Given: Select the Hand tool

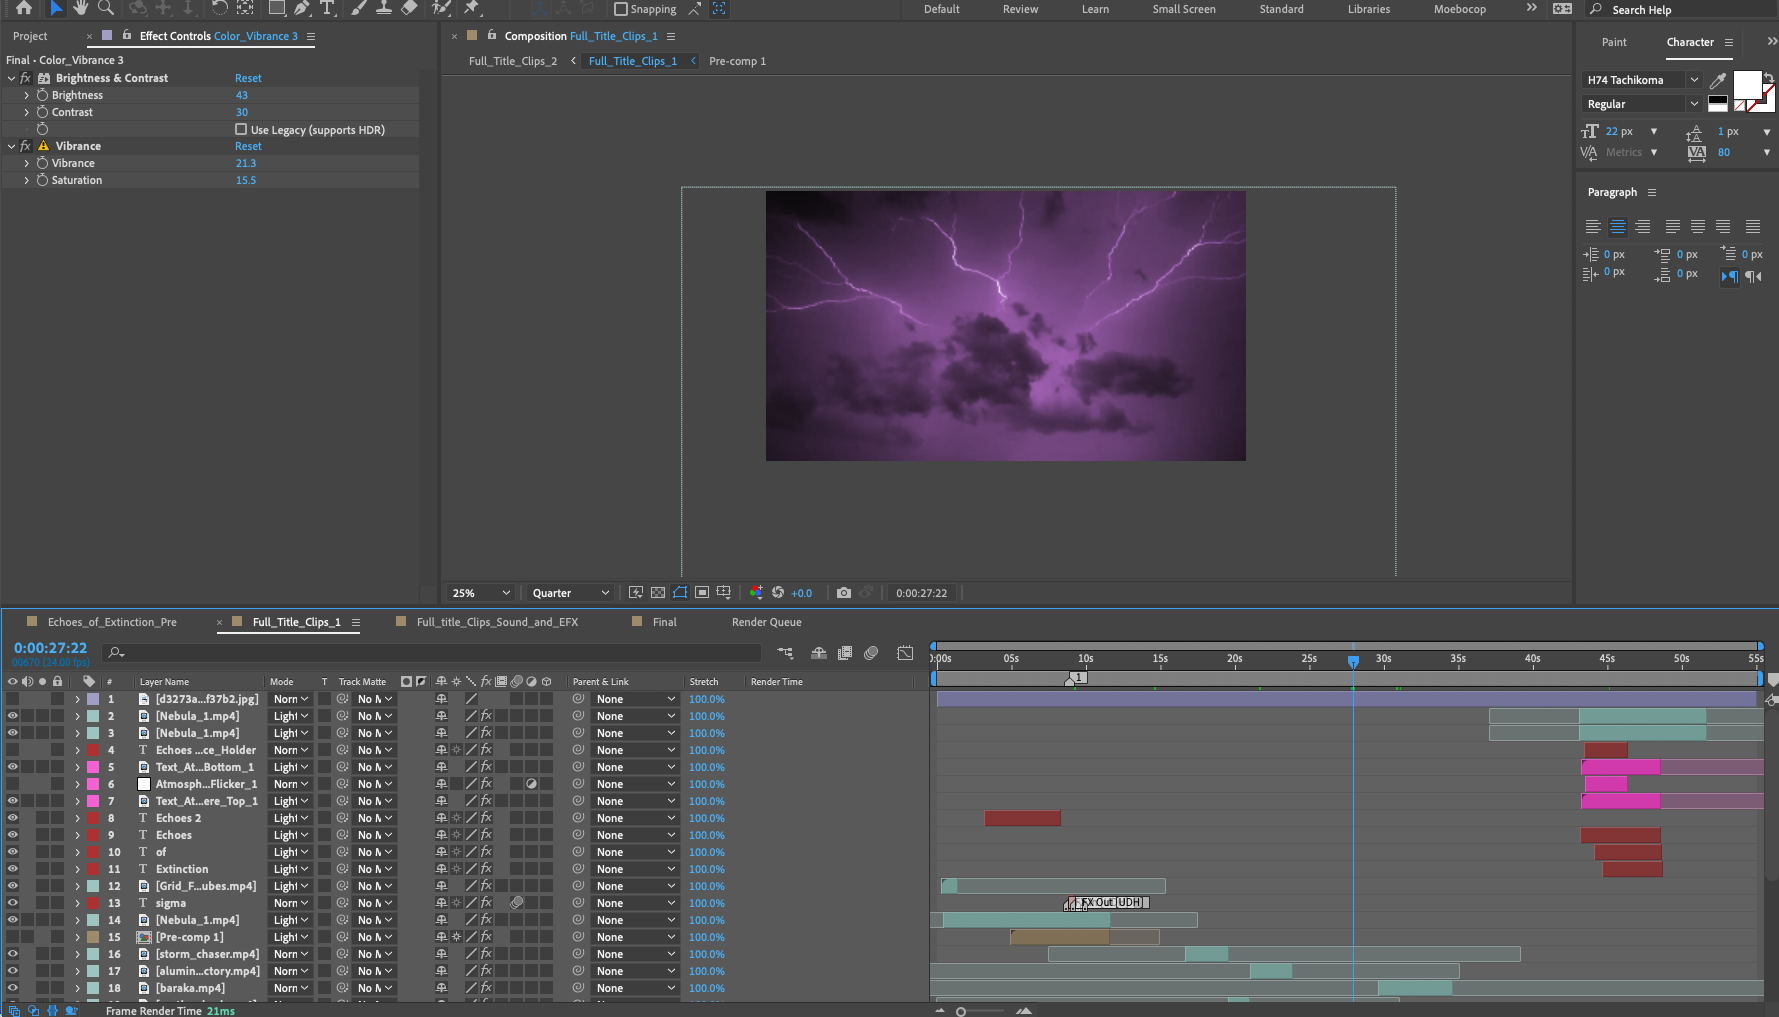Looking at the screenshot, I should pos(81,8).
